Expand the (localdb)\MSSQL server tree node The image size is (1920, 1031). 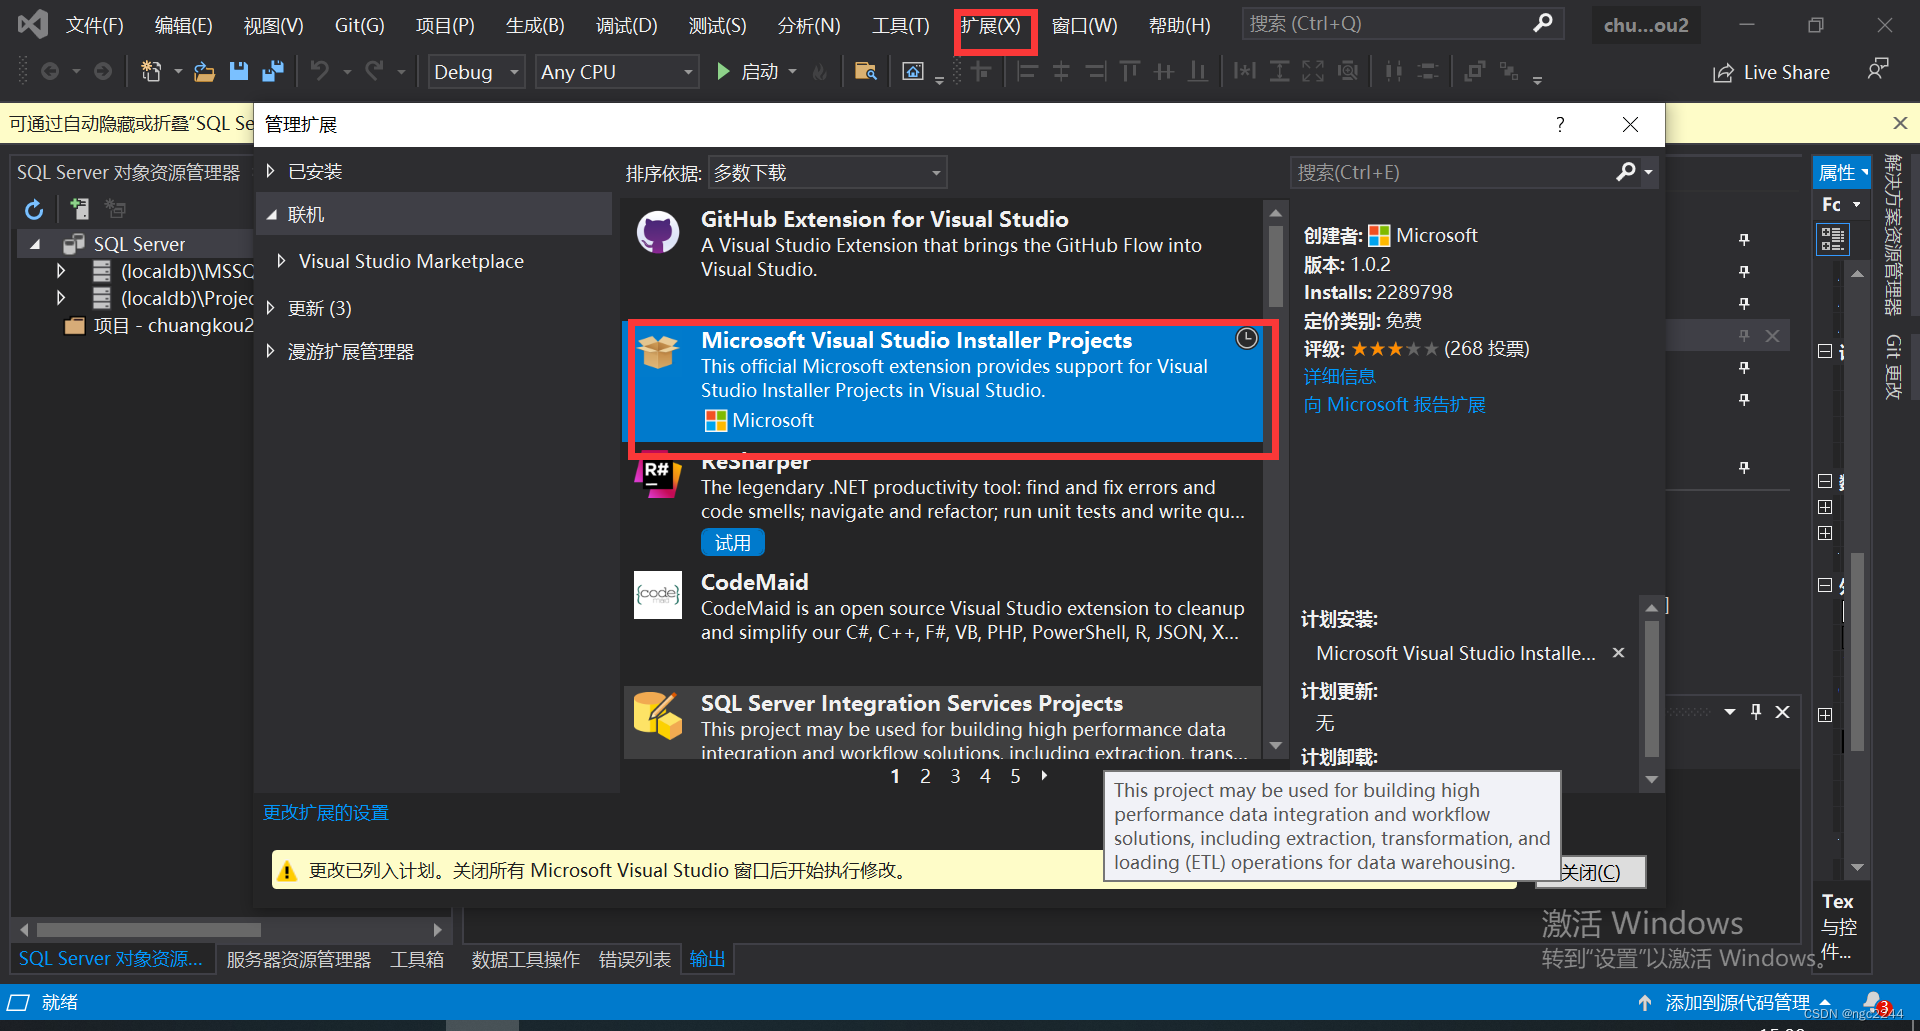60,270
